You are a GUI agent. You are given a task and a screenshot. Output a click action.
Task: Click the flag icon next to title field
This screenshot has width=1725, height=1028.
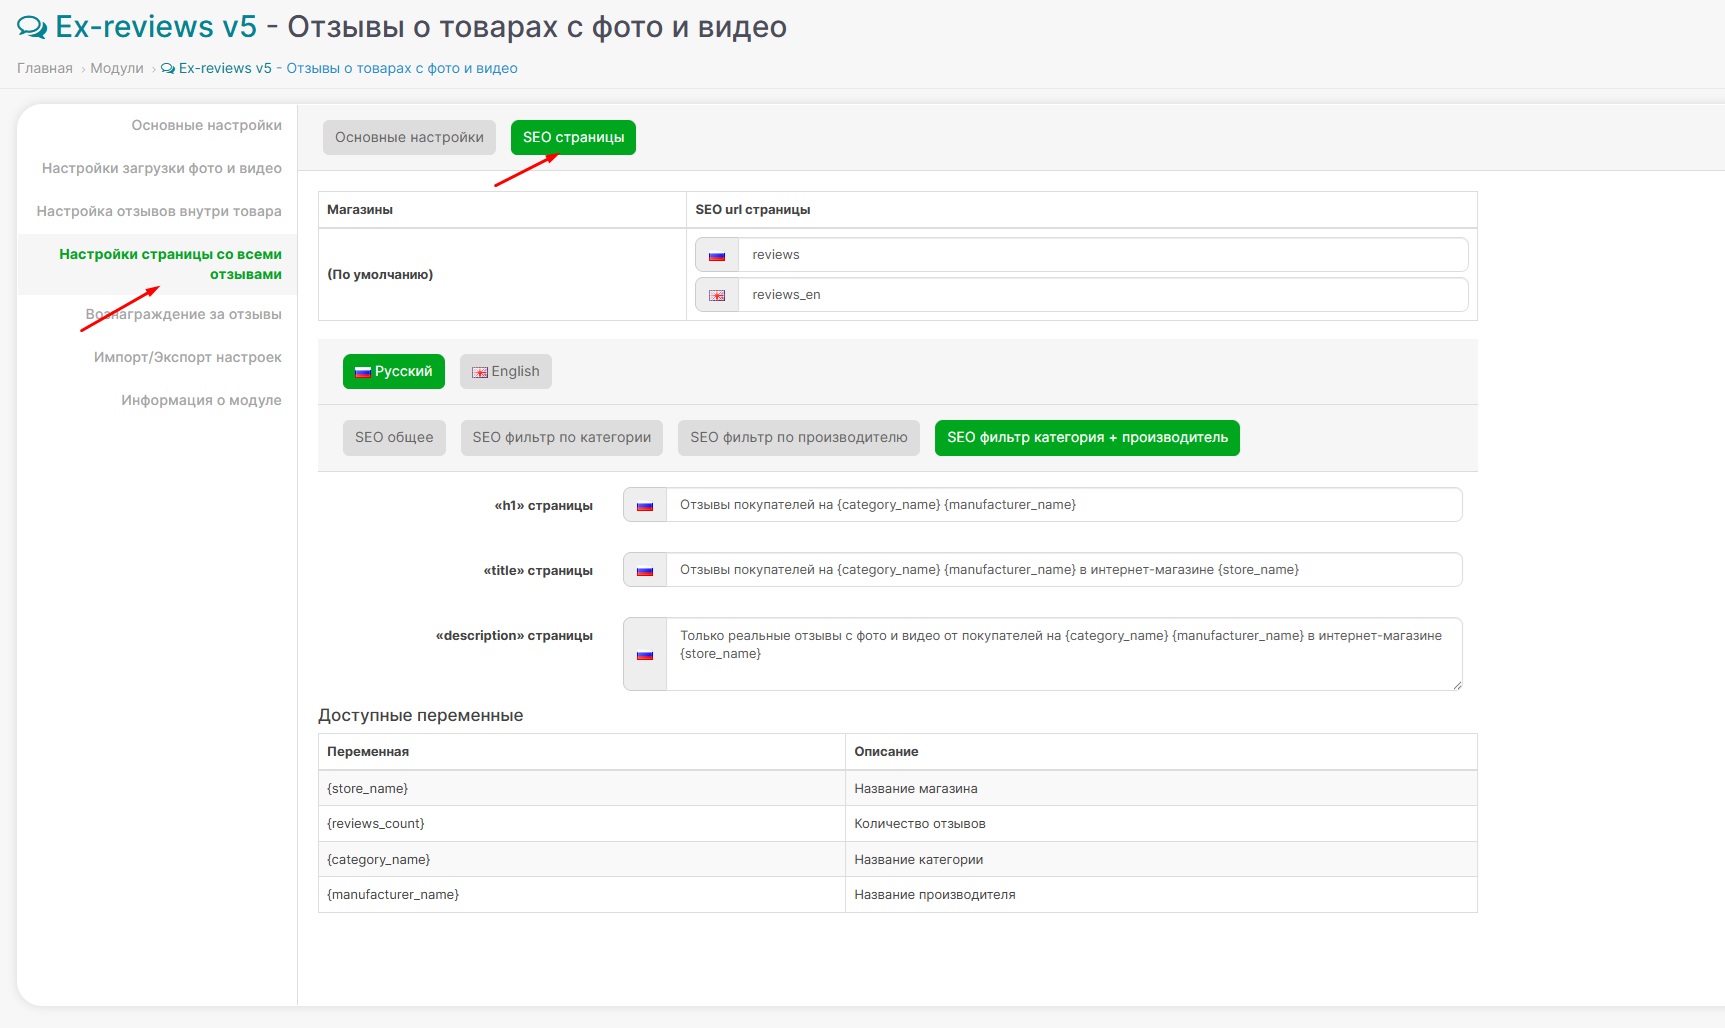point(645,570)
